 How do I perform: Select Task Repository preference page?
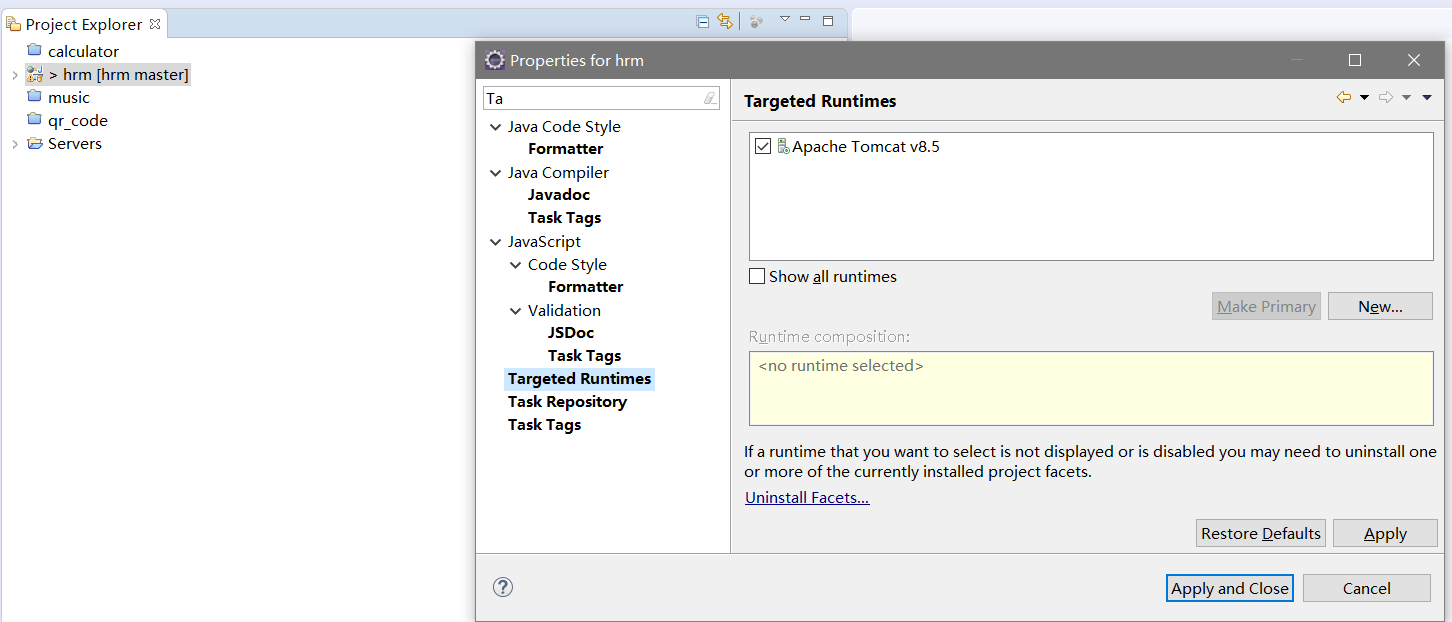click(567, 402)
